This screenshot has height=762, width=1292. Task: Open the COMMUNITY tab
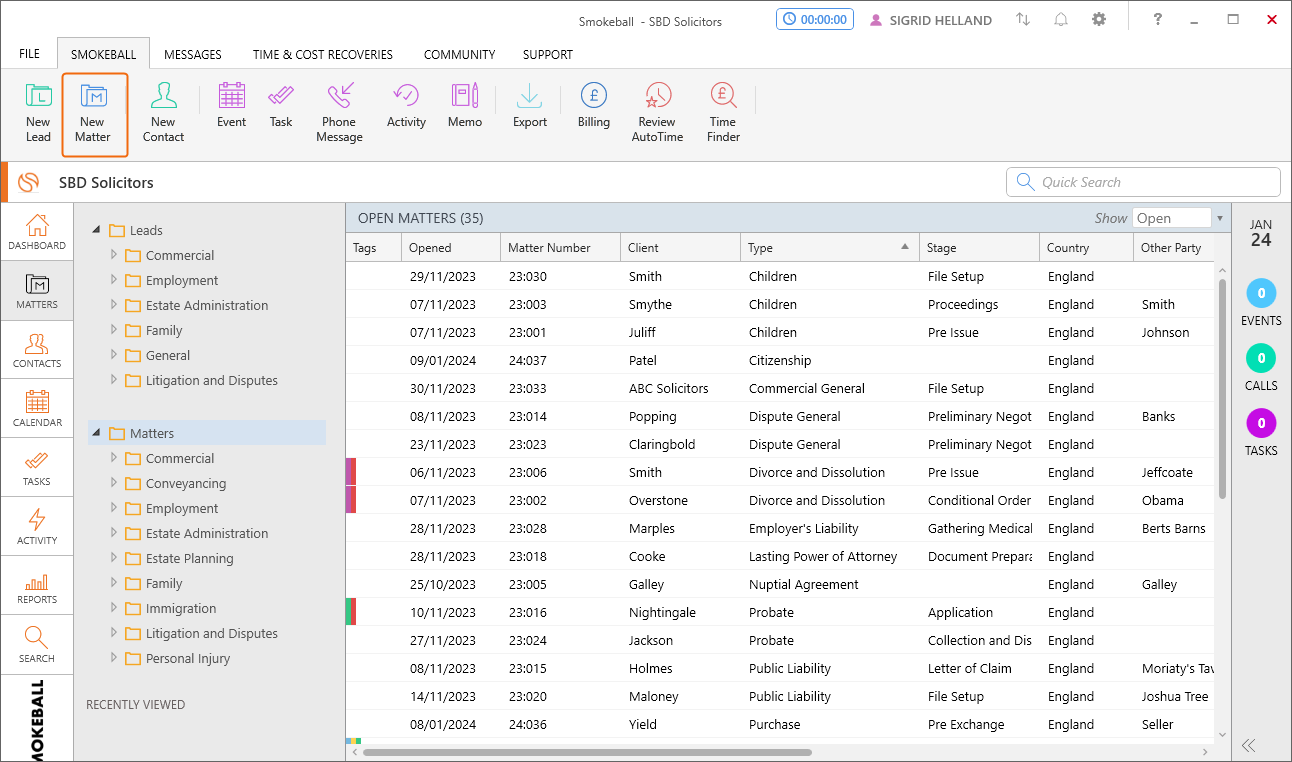[x=459, y=54]
